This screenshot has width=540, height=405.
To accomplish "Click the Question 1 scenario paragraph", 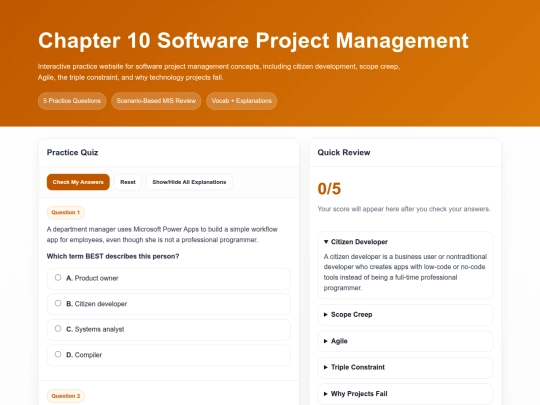I will [162, 235].
